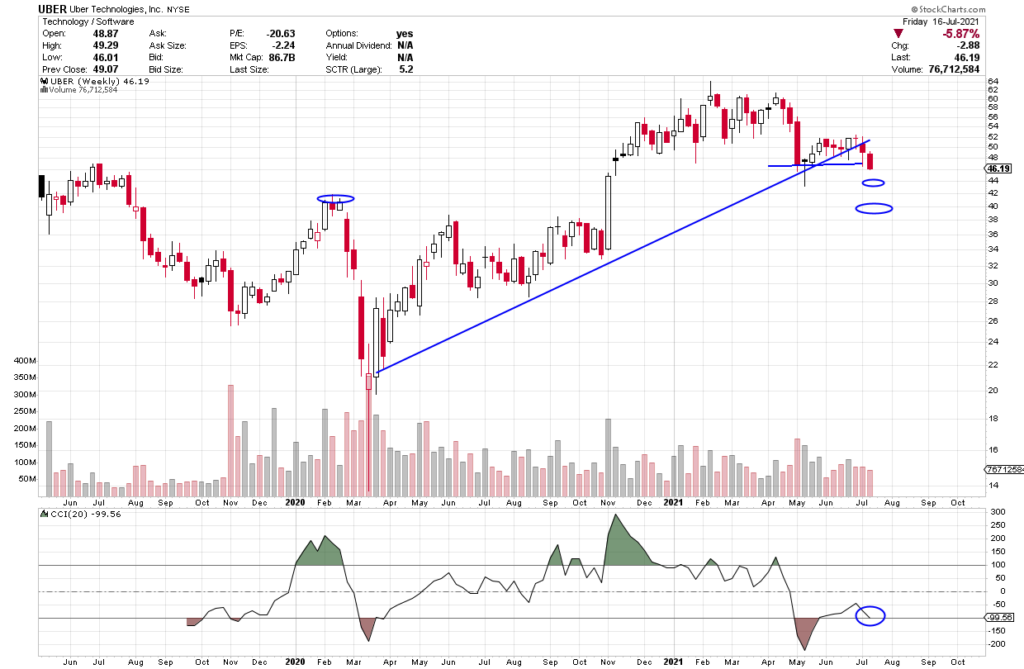This screenshot has height=669, width=1024.
Task: Click the -99.56 tag on the CCI axis
Action: tap(1000, 617)
